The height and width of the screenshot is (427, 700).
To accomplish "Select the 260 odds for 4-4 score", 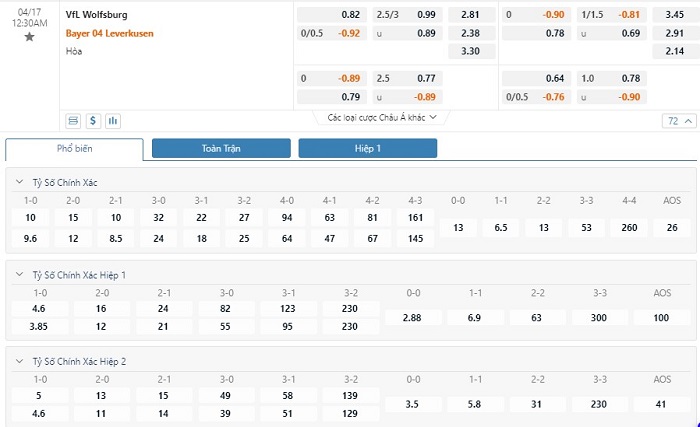I will [x=627, y=228].
